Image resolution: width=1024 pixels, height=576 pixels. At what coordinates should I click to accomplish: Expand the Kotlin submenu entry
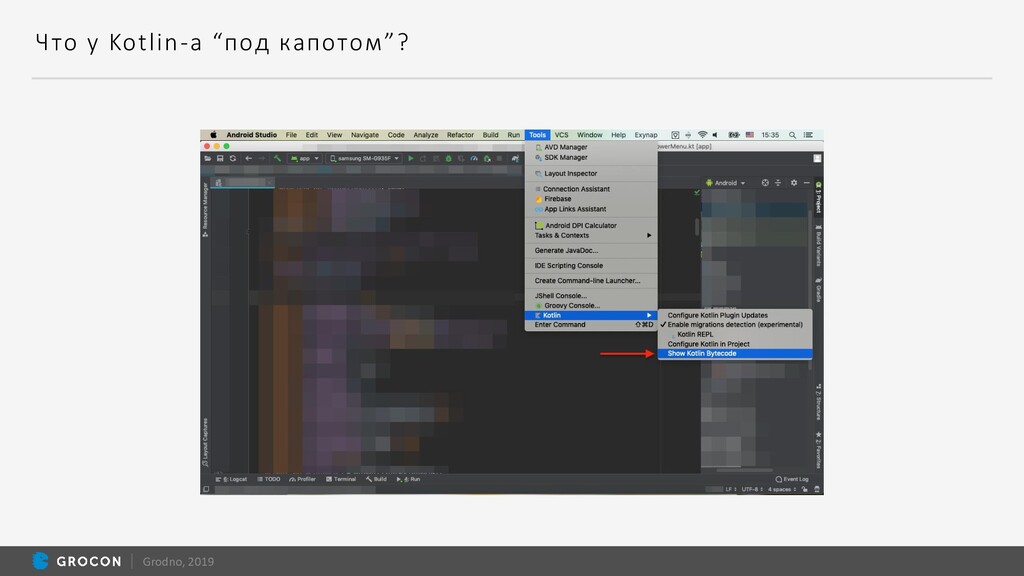point(591,315)
